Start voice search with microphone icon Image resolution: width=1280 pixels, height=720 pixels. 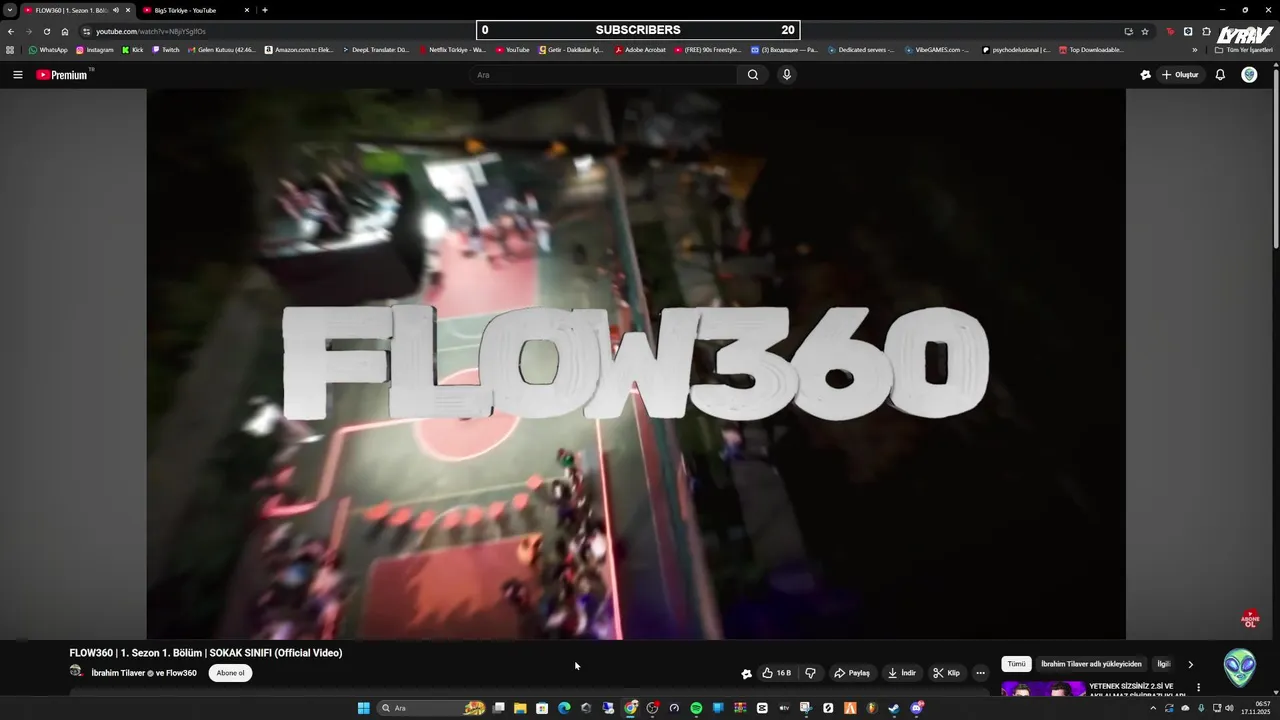[x=787, y=75]
